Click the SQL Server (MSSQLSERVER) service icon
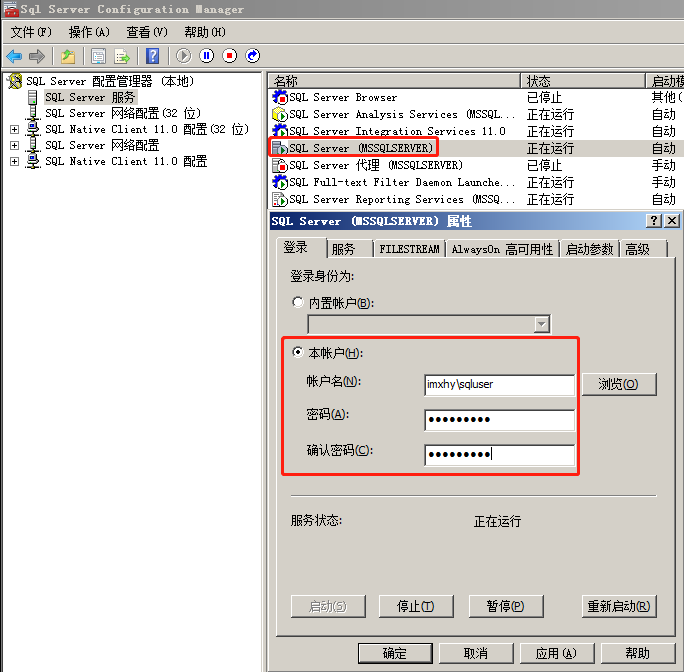Screen dimensions: 684x672 280,148
